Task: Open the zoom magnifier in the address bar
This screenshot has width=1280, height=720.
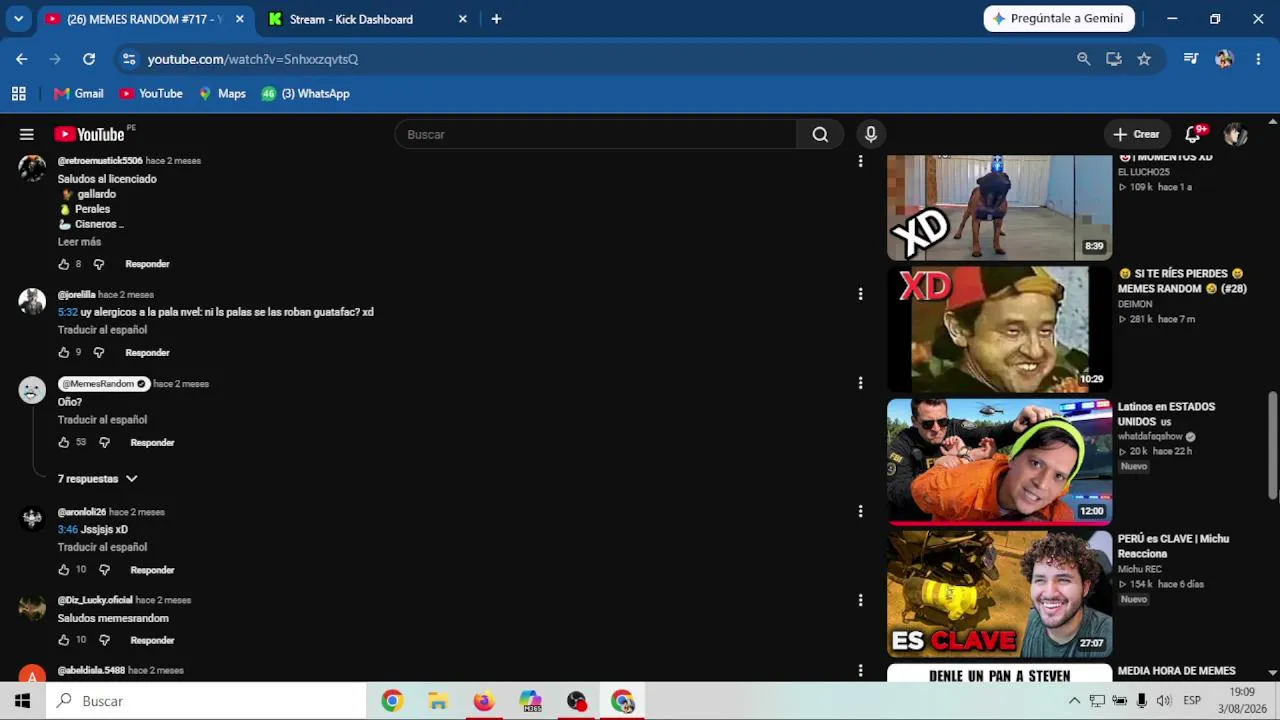Action: [x=1083, y=59]
